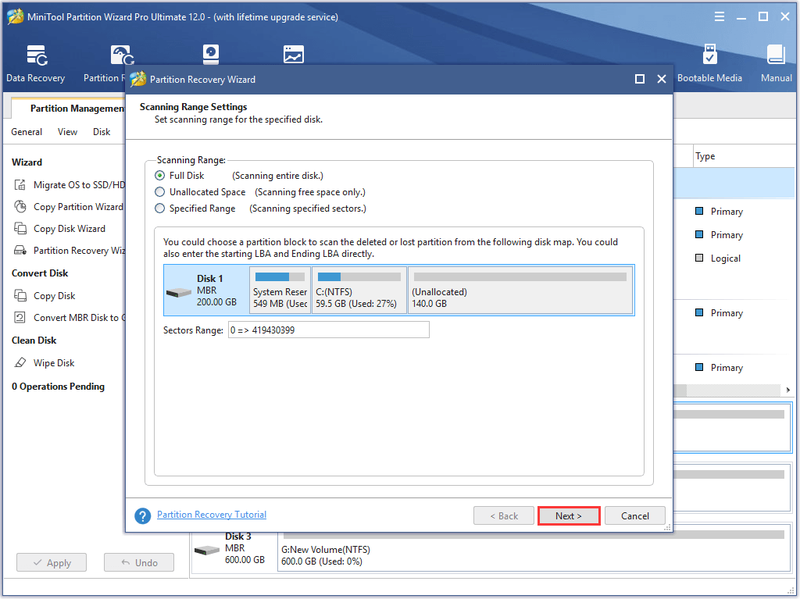Open the General menu

pos(27,132)
